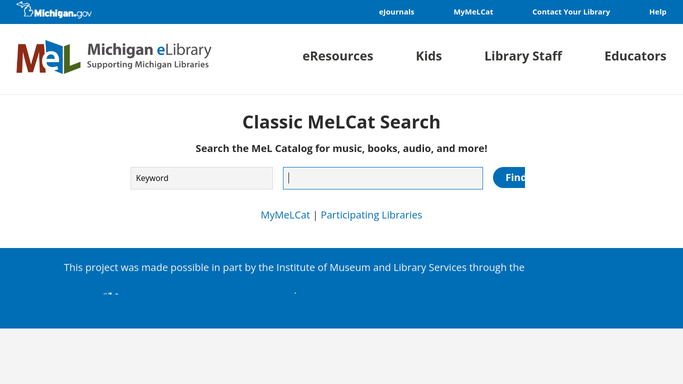683x384 pixels.
Task: Follow the MyMeLCat link below the search
Action: tap(285, 215)
